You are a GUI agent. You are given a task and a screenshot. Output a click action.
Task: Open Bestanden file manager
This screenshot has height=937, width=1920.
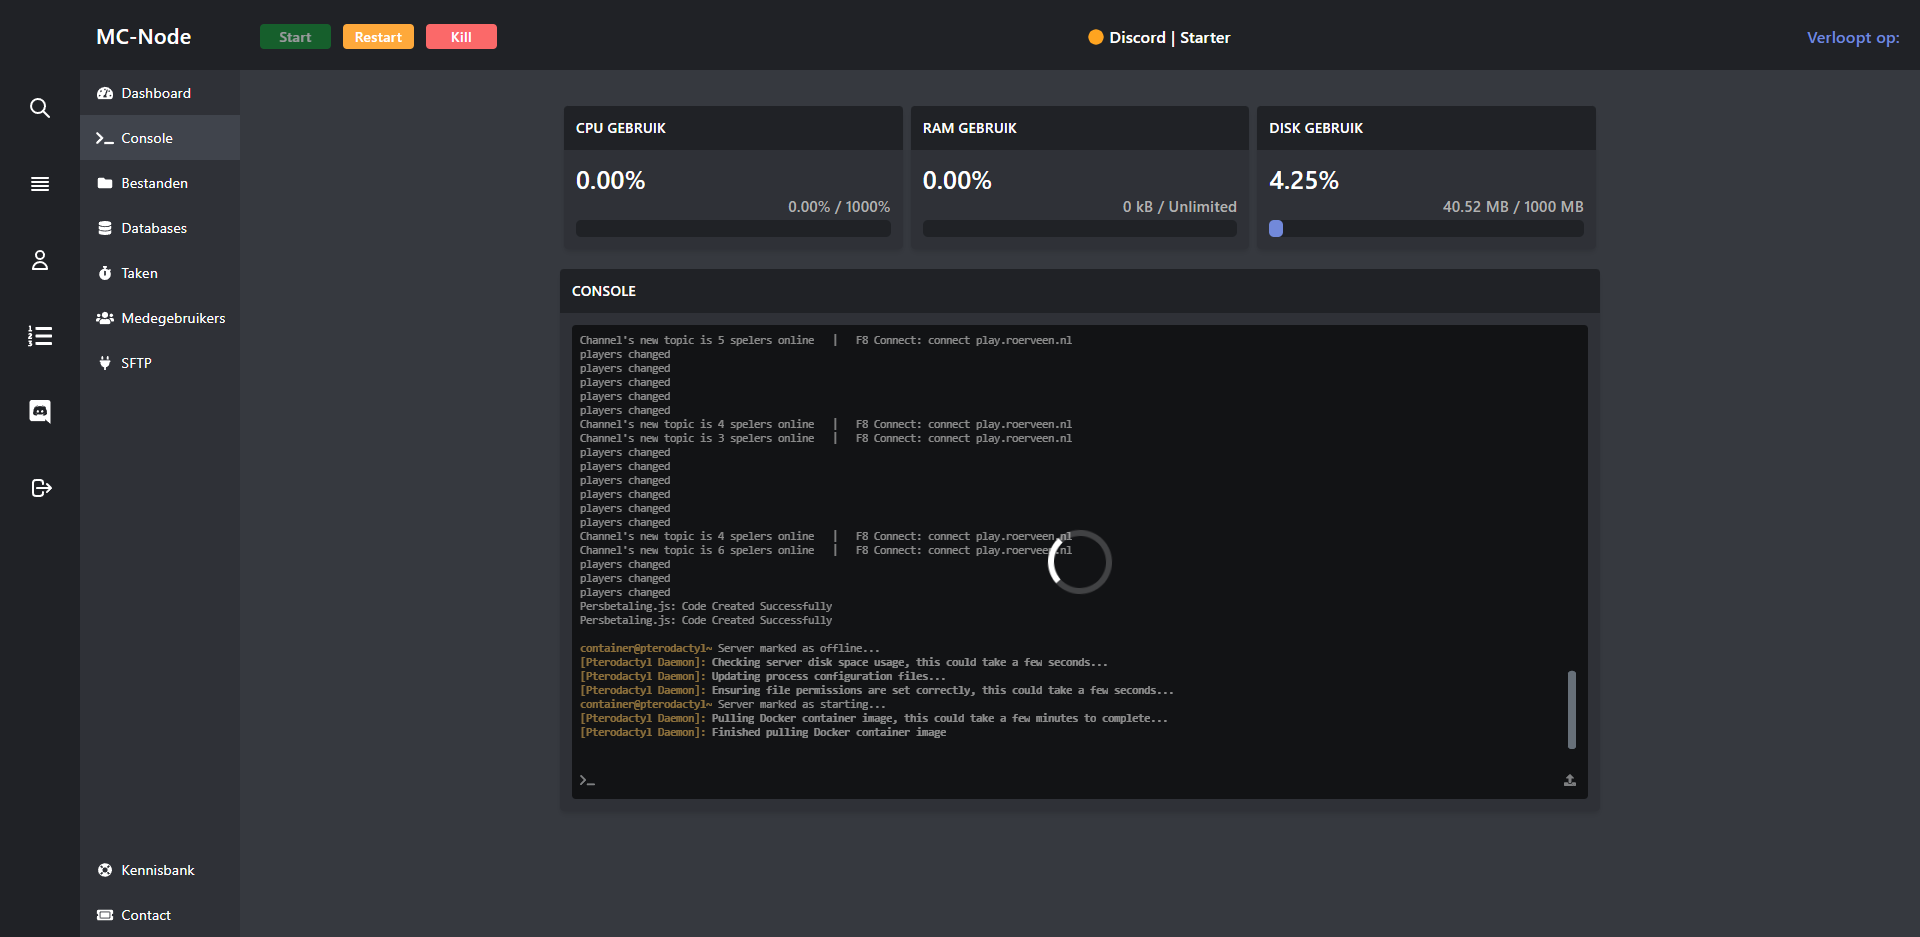154,183
